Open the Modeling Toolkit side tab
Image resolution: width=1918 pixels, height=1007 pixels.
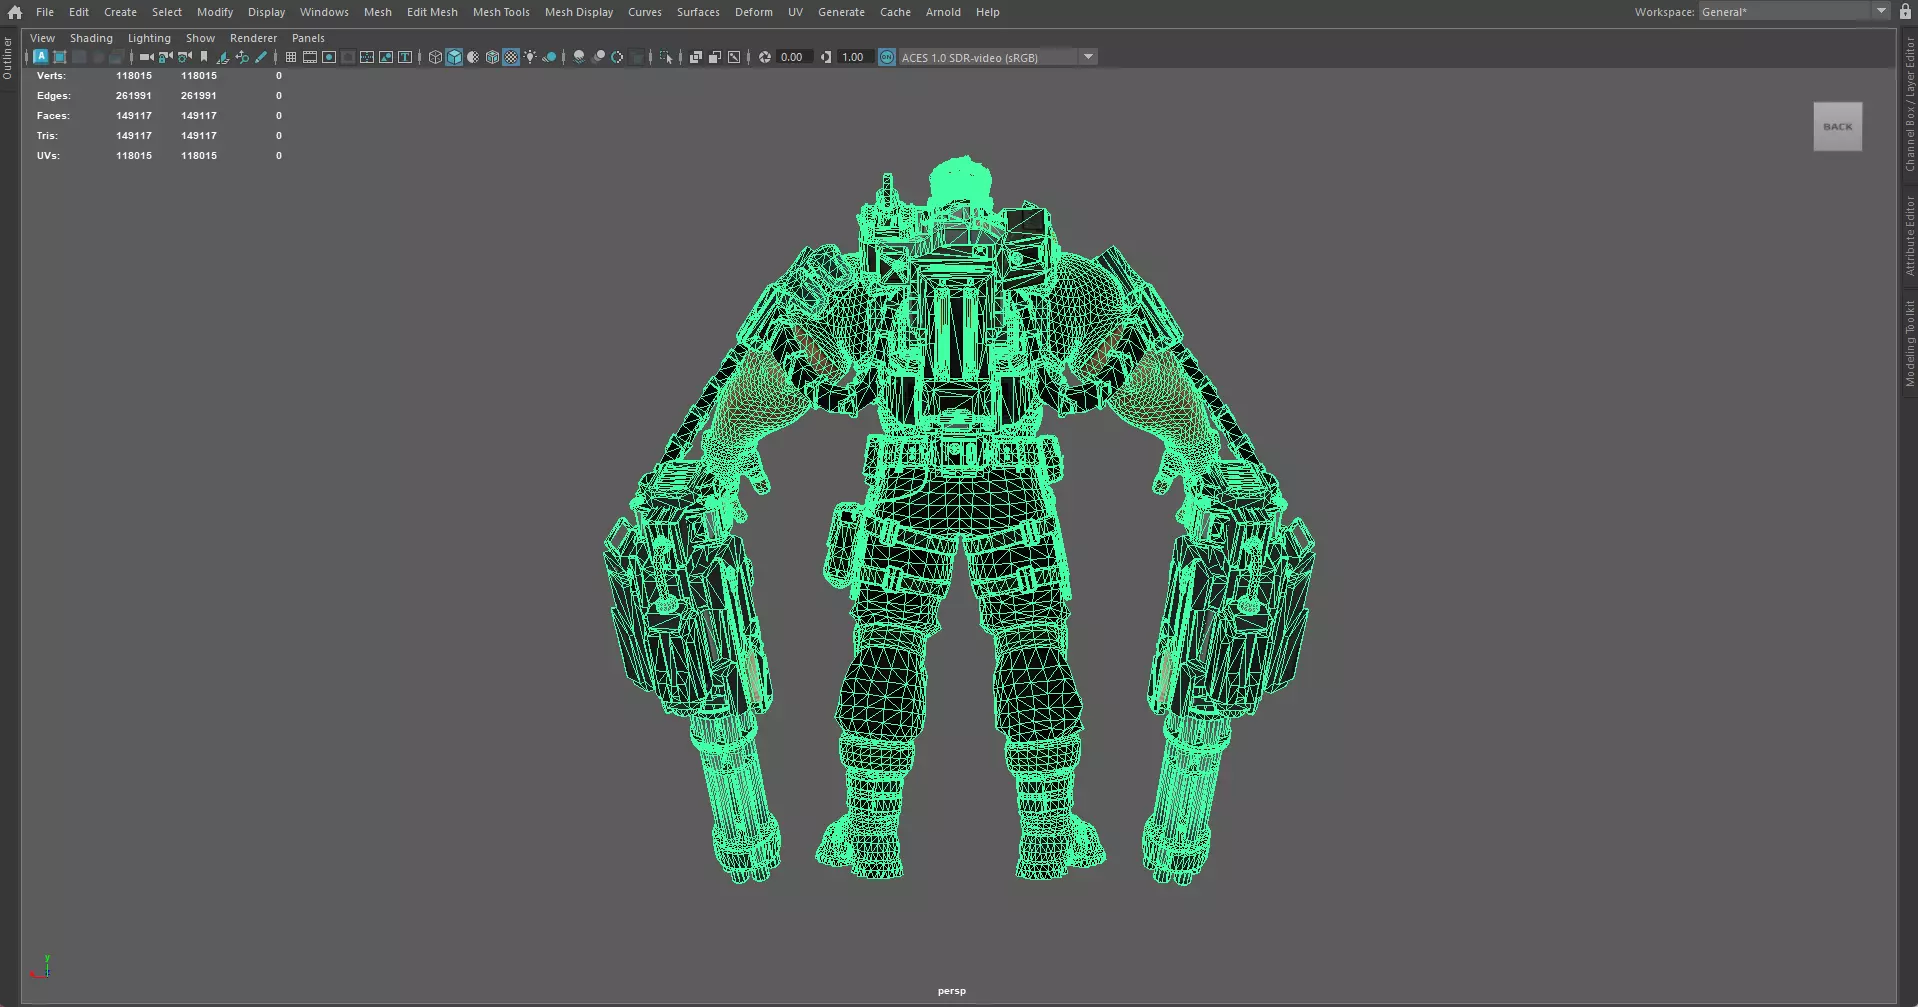click(1909, 343)
